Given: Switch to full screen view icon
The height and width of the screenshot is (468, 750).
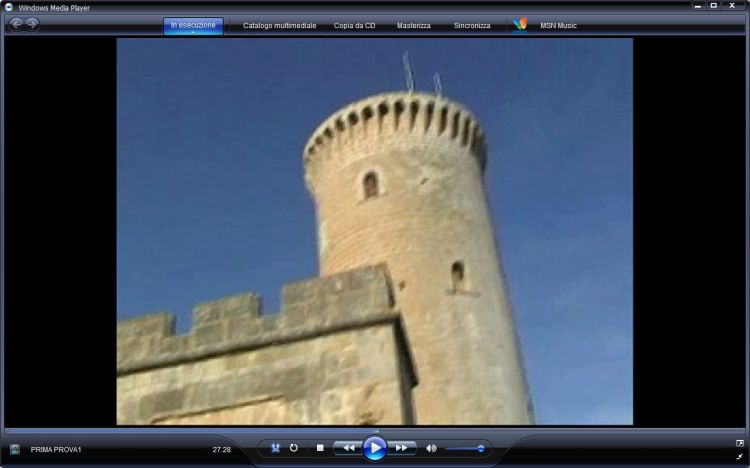Looking at the screenshot, I should coord(739,443).
